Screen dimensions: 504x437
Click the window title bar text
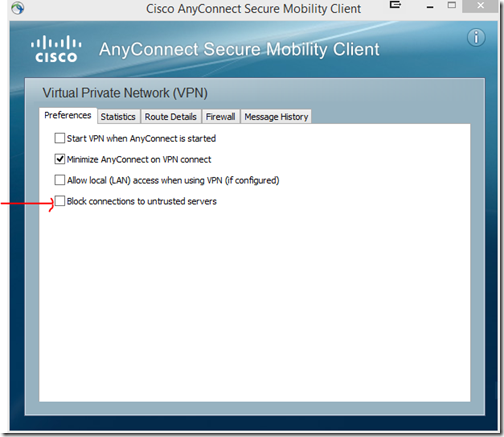tap(253, 9)
